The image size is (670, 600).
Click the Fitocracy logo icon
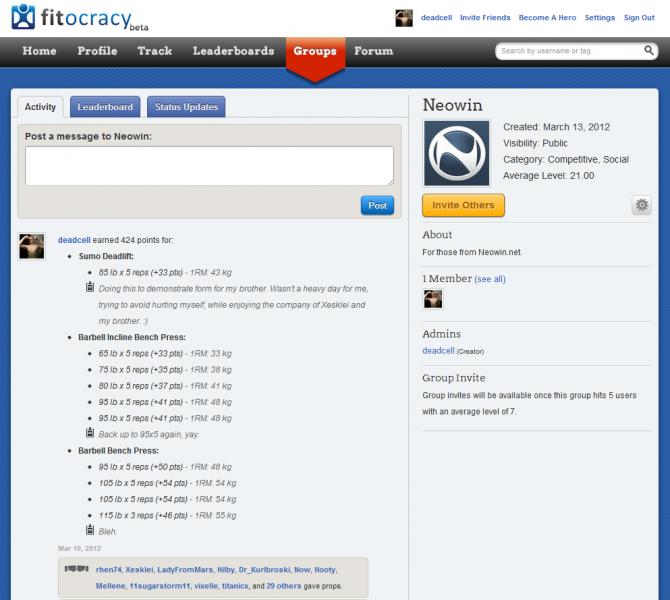(x=23, y=17)
